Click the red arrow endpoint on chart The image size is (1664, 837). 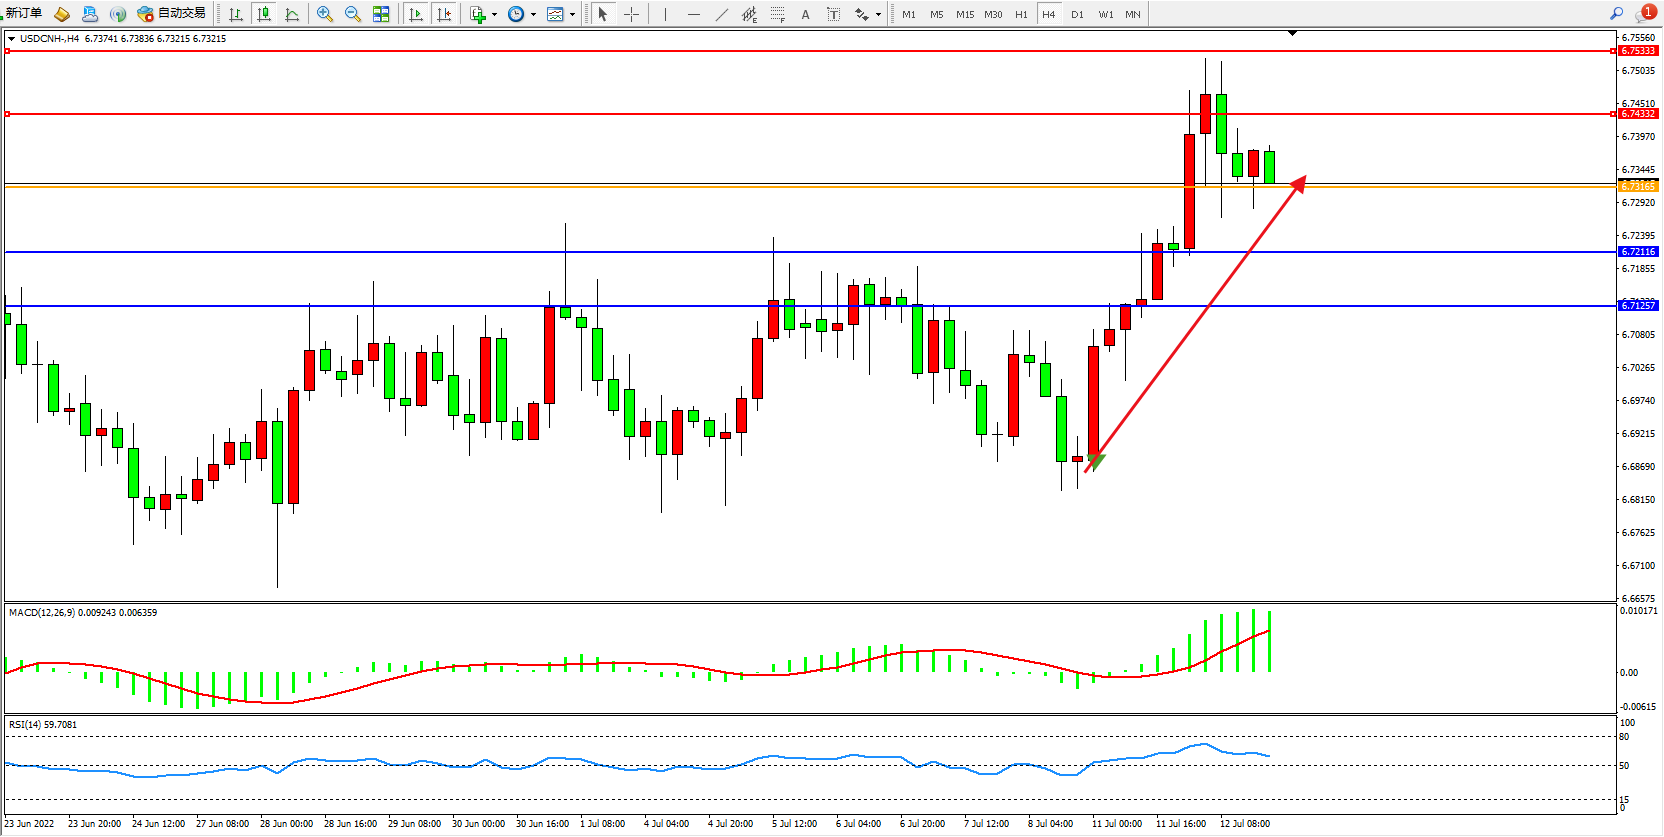click(1304, 178)
